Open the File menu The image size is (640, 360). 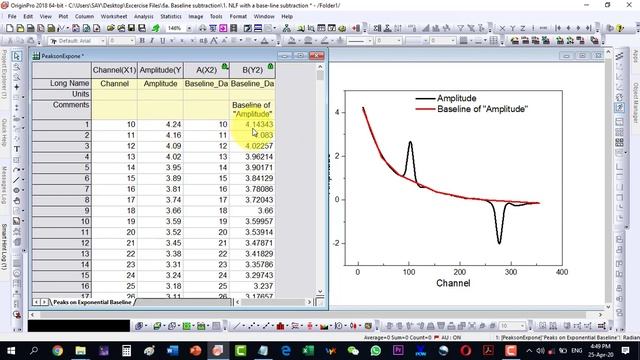pos(12,16)
